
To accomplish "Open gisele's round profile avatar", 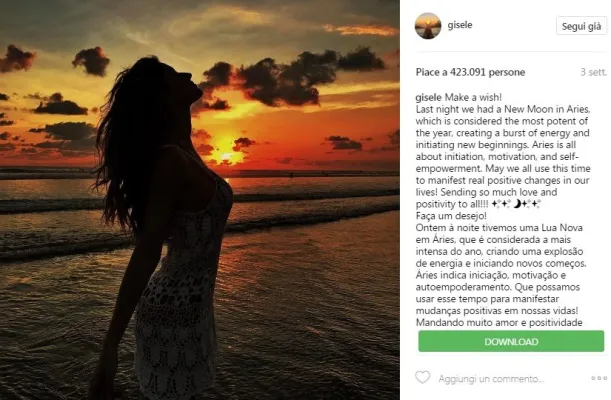I will coord(428,26).
